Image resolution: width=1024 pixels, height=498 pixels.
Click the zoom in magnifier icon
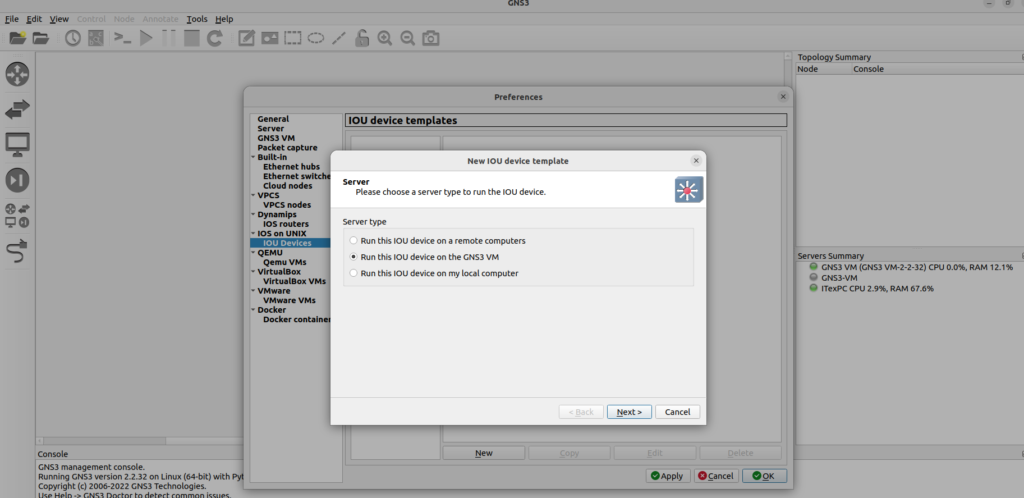(385, 39)
